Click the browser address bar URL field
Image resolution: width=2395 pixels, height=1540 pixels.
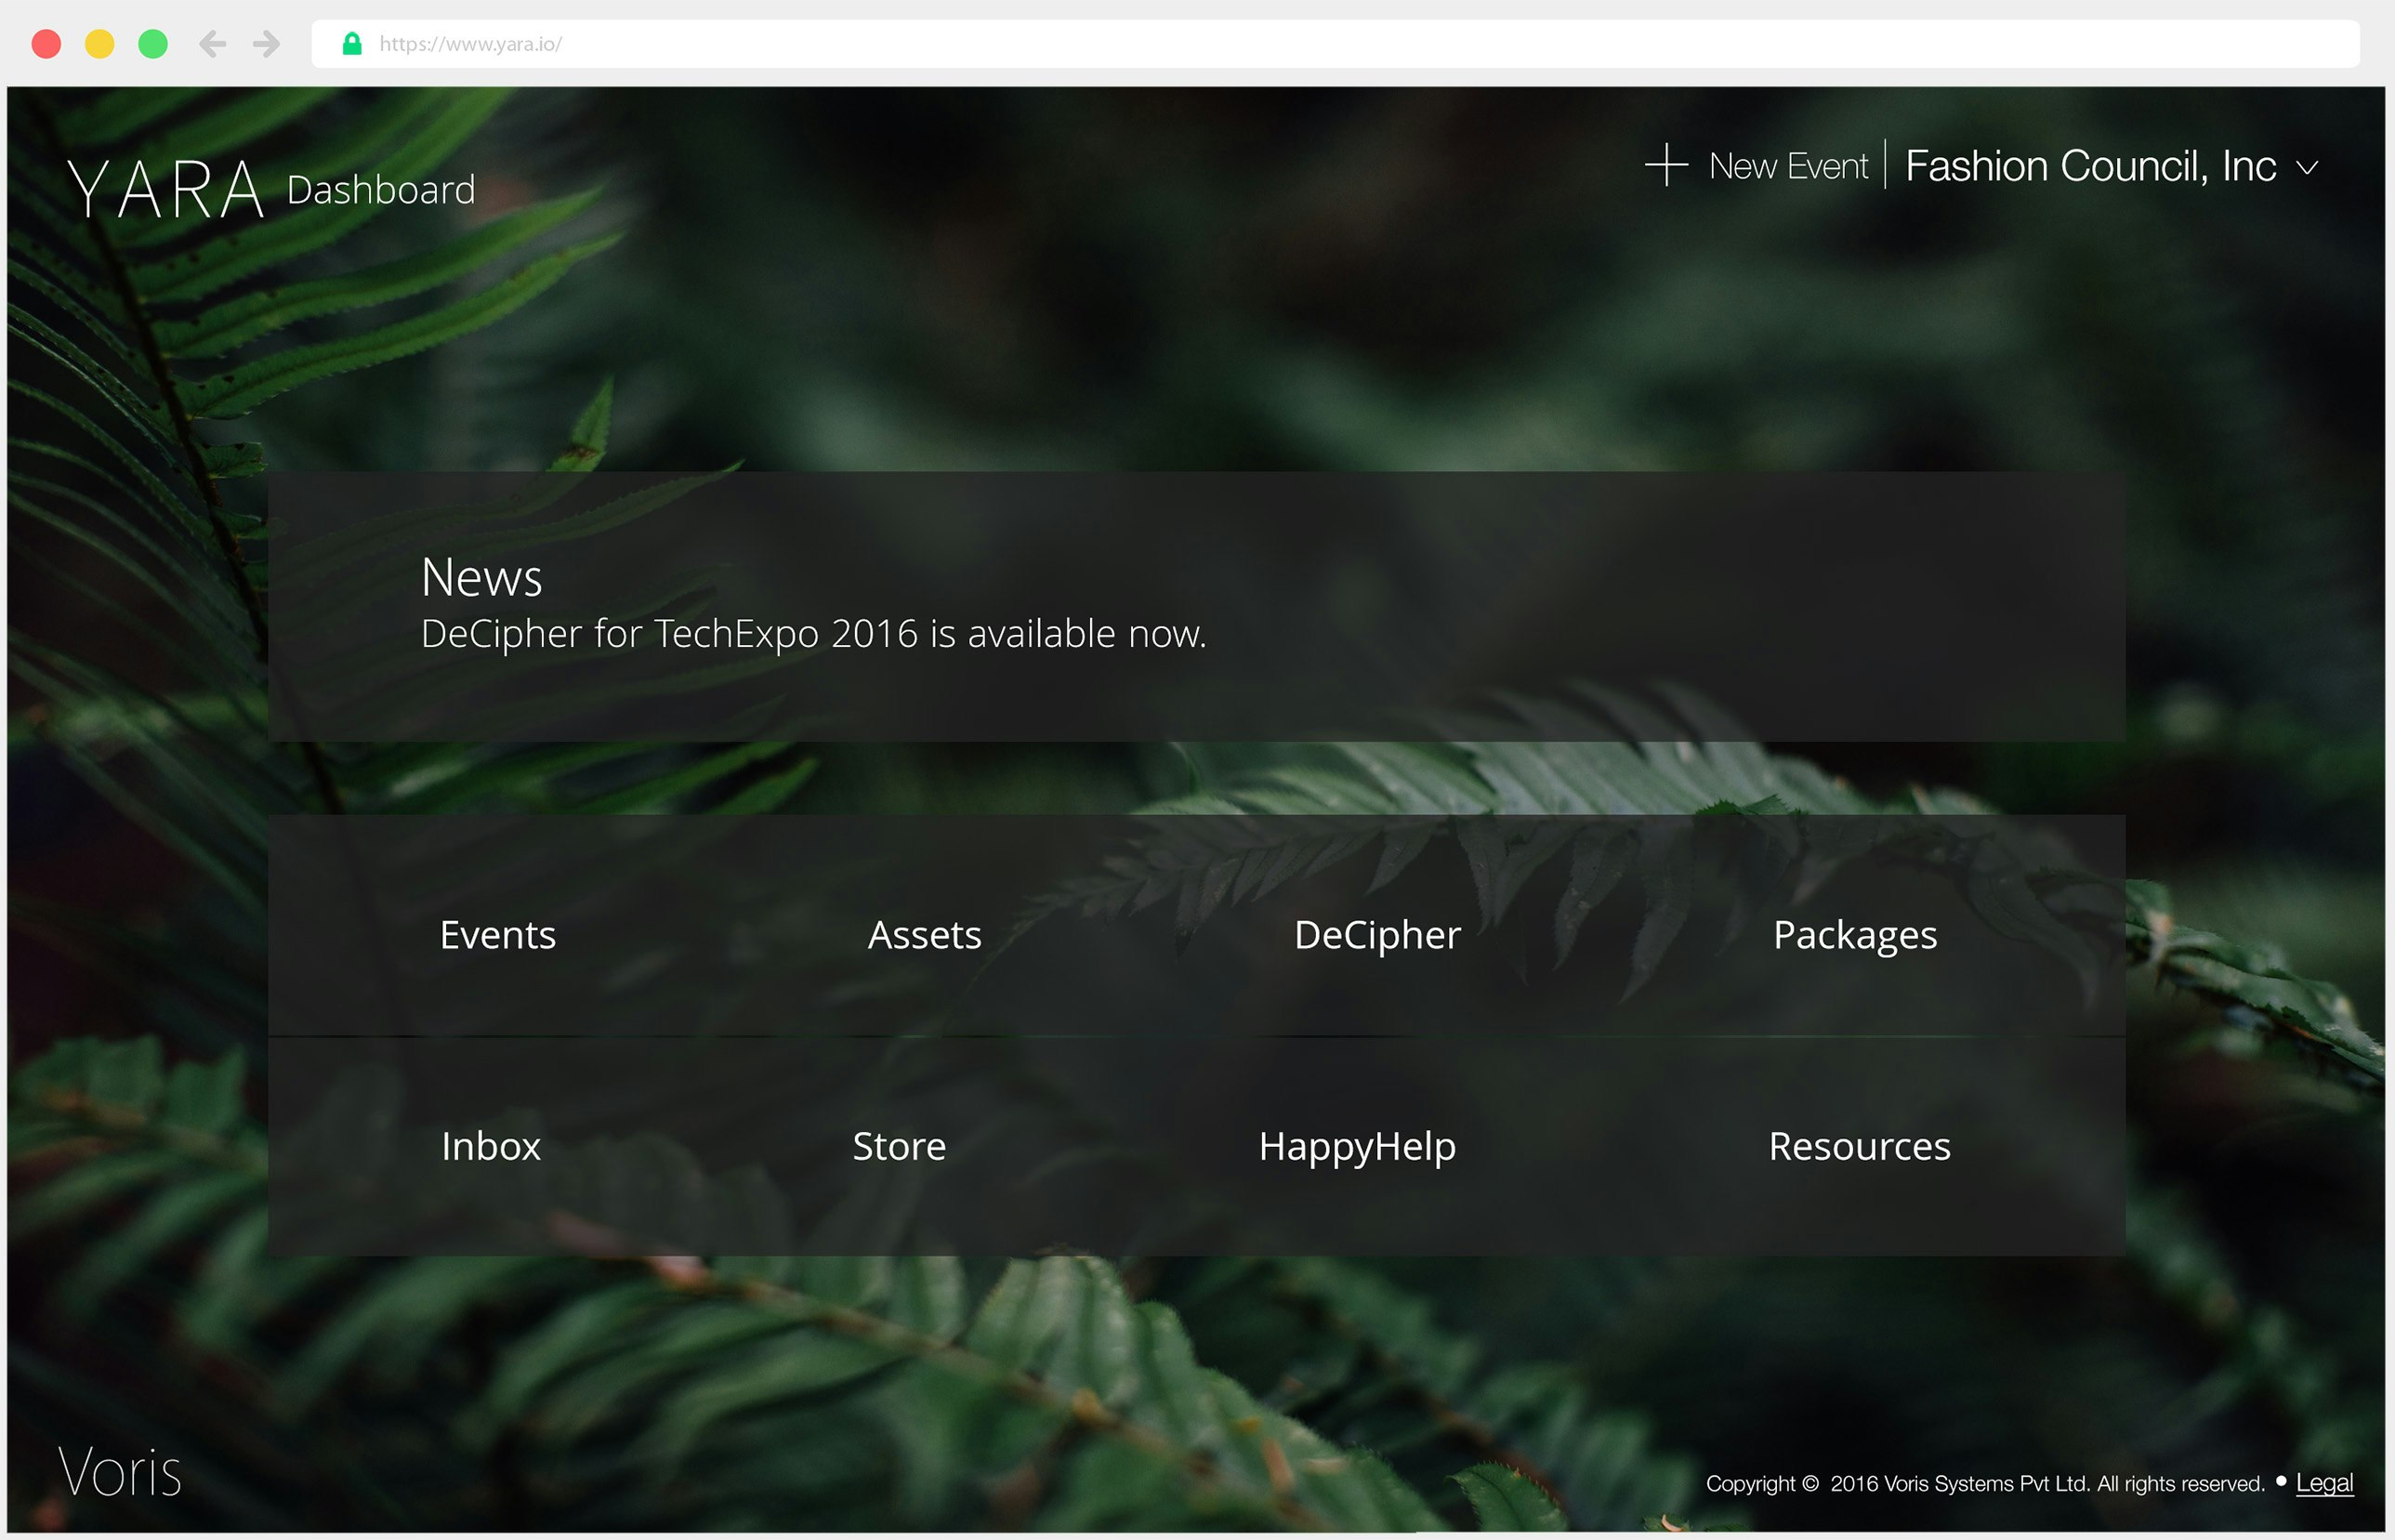pyautogui.click(x=1300, y=44)
